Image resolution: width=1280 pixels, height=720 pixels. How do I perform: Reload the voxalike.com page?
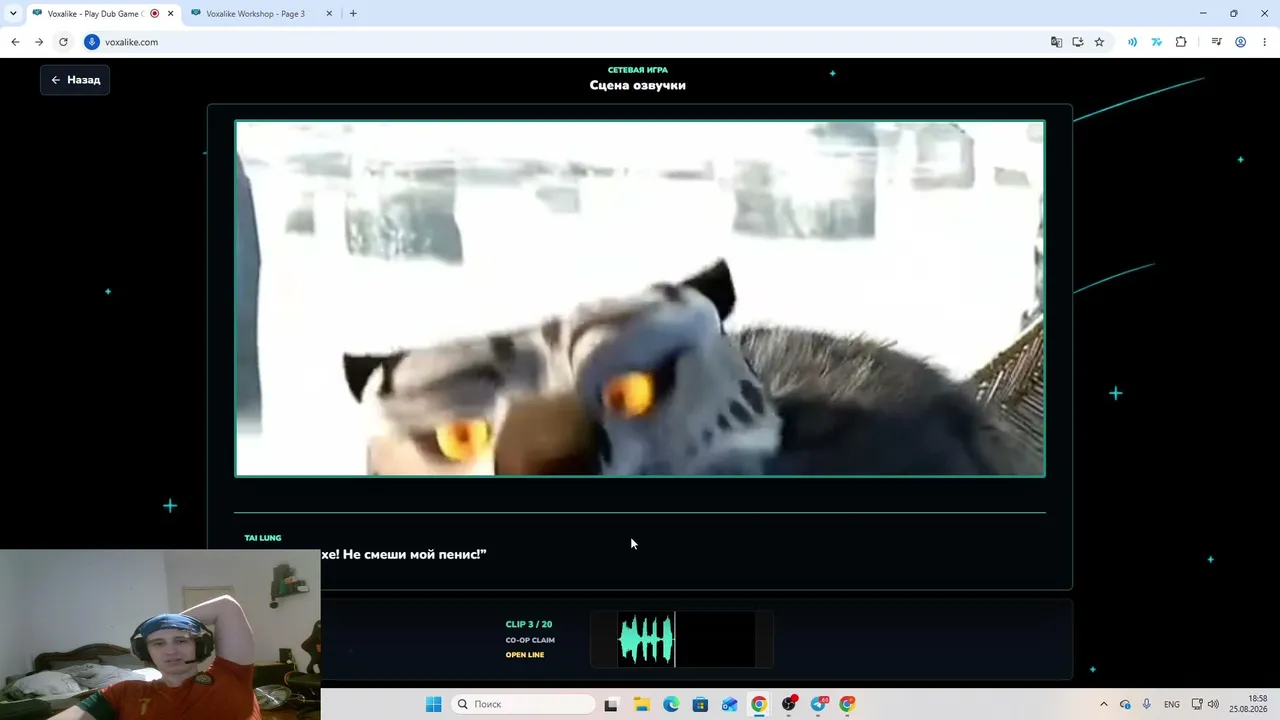pyautogui.click(x=63, y=42)
